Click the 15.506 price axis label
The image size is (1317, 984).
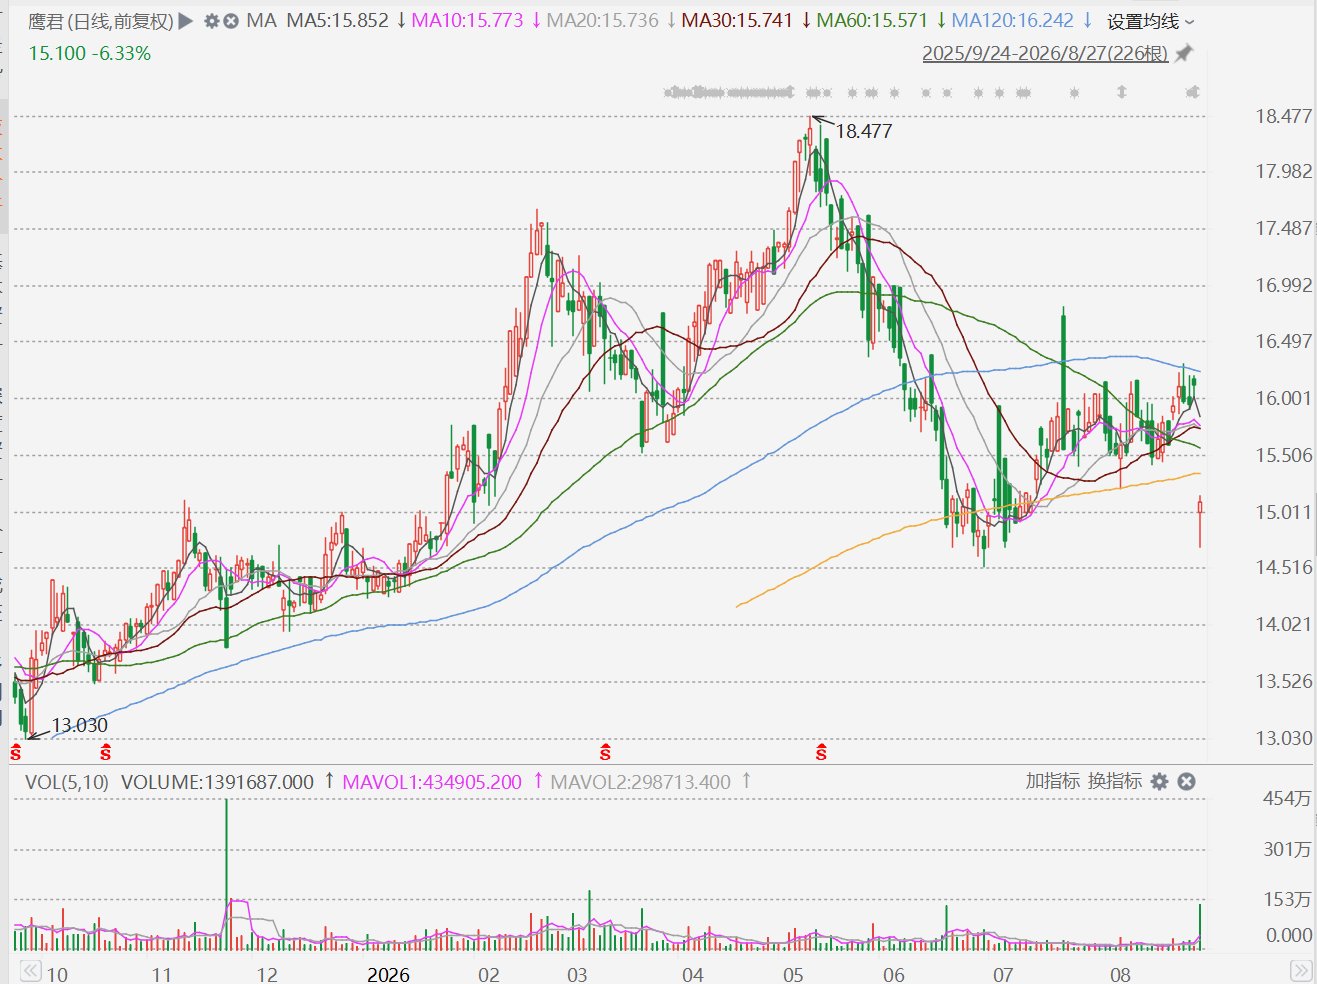pos(1284,455)
